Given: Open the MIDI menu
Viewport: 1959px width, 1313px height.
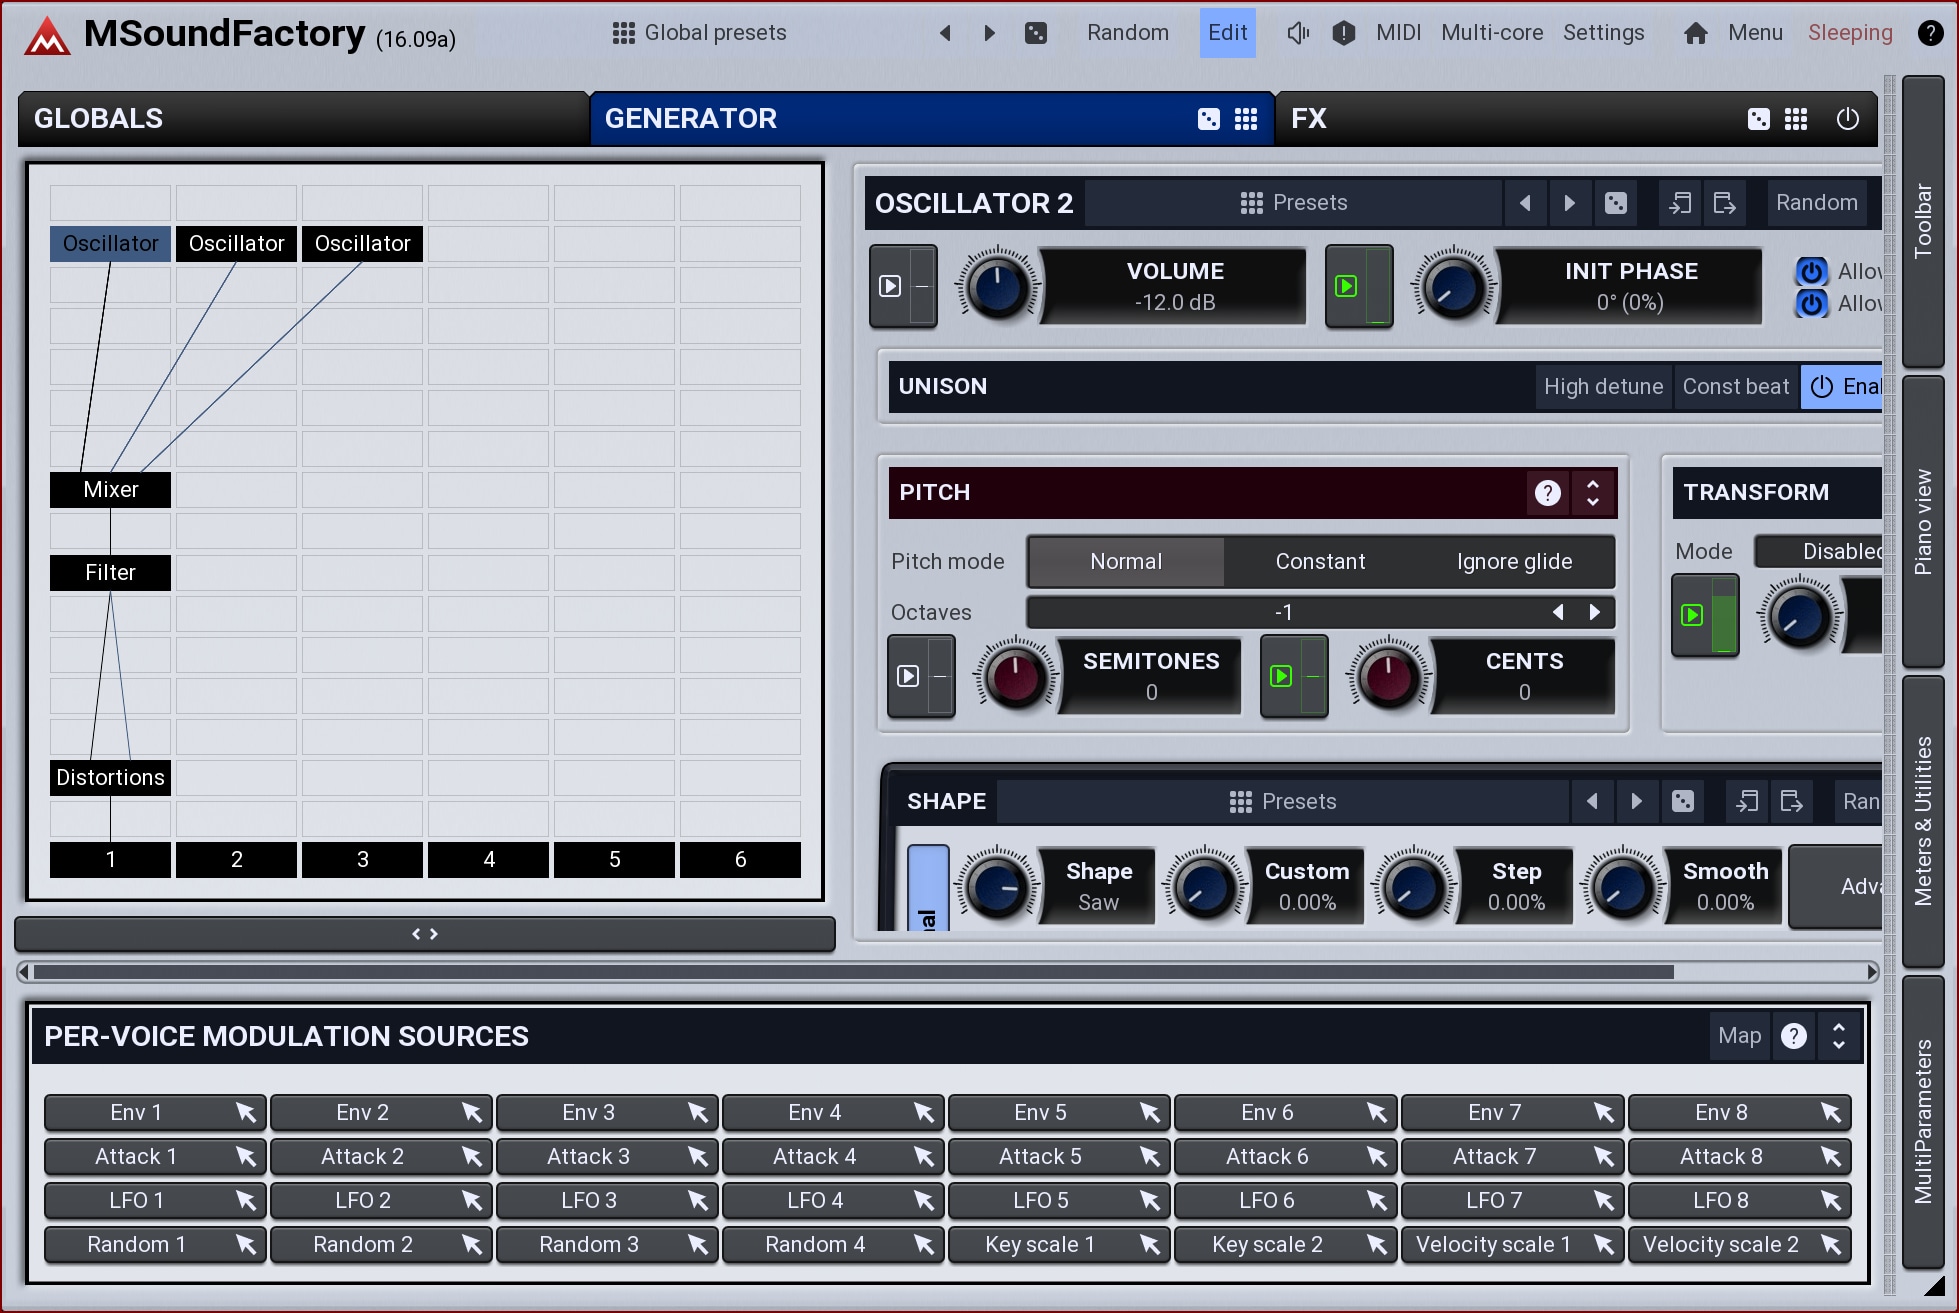Looking at the screenshot, I should coord(1397,33).
